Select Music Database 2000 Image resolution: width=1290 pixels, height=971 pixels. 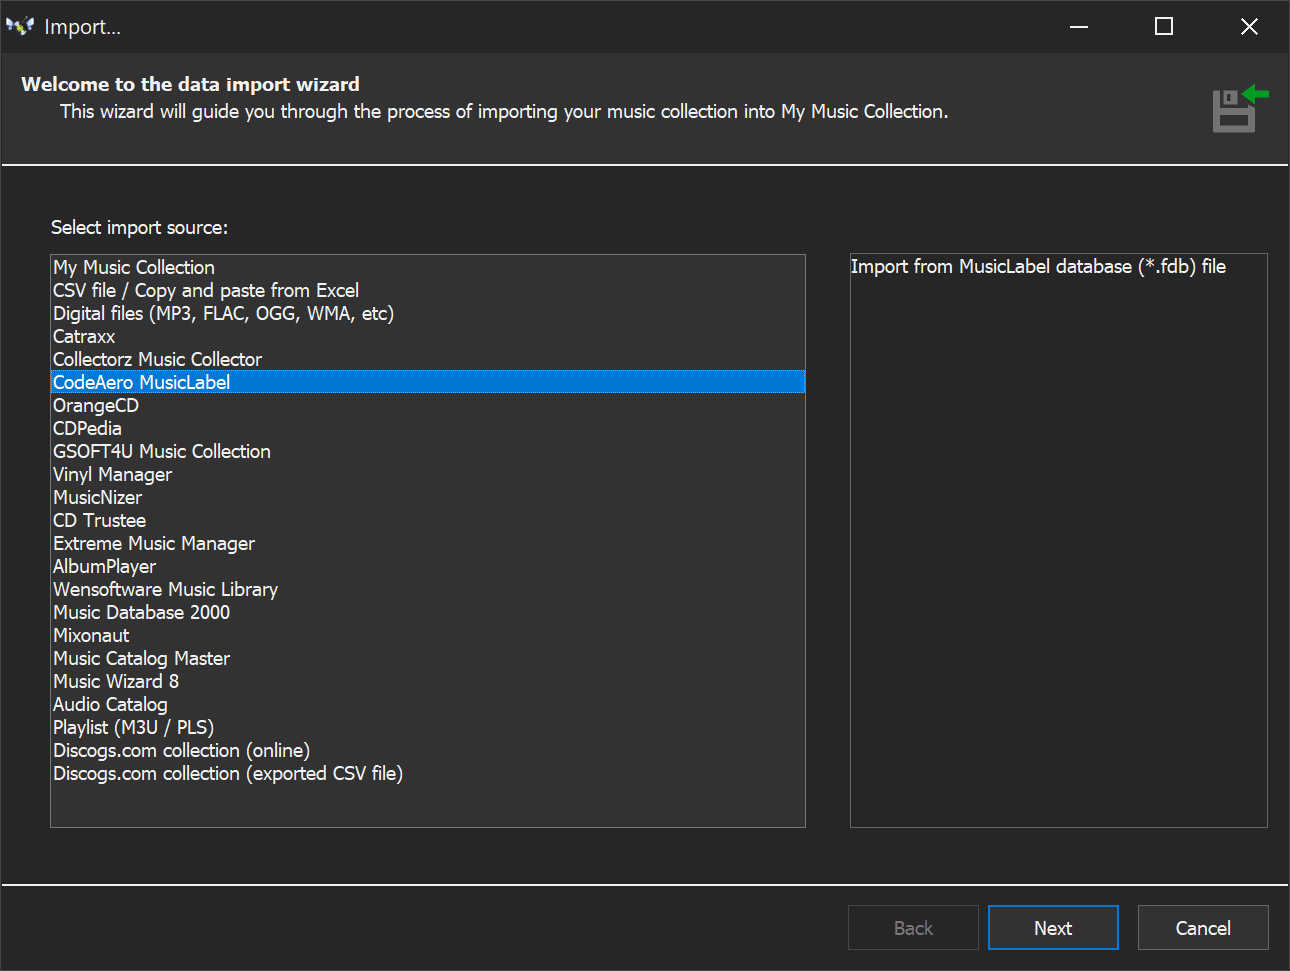point(428,612)
